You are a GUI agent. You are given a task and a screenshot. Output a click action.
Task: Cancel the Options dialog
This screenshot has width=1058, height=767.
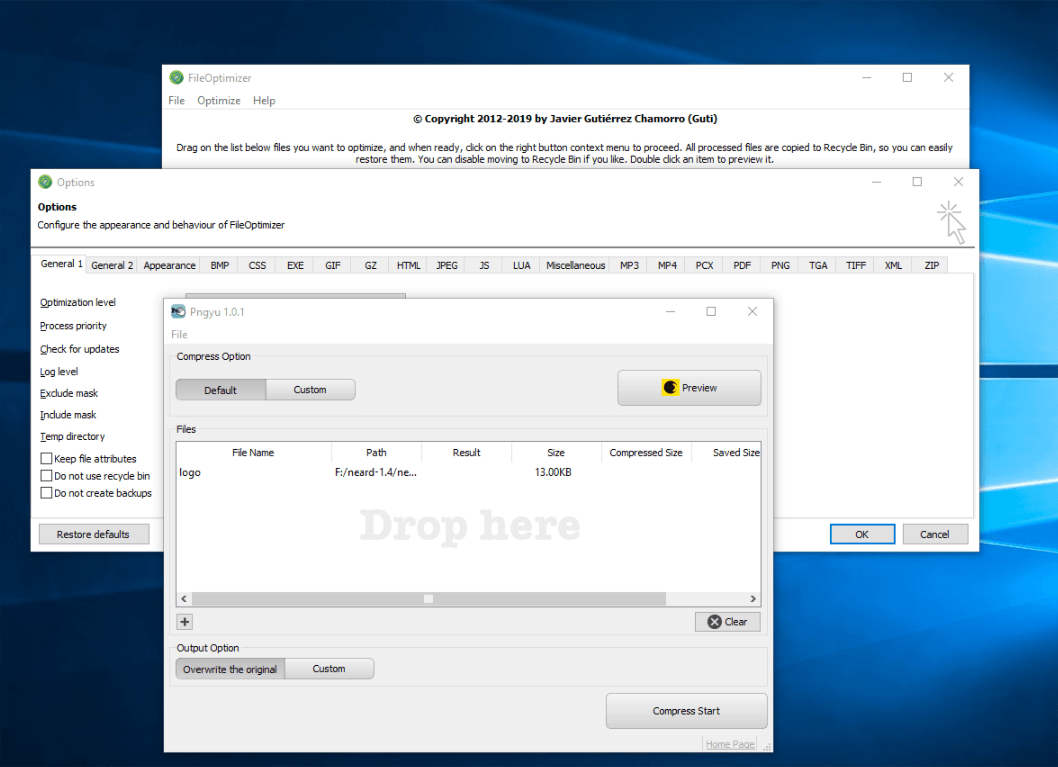tap(935, 534)
